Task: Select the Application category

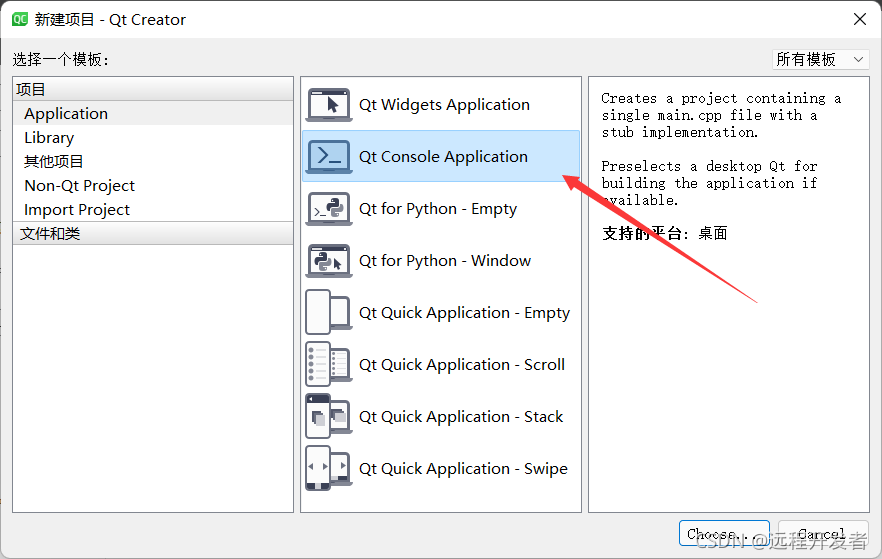Action: coord(153,114)
